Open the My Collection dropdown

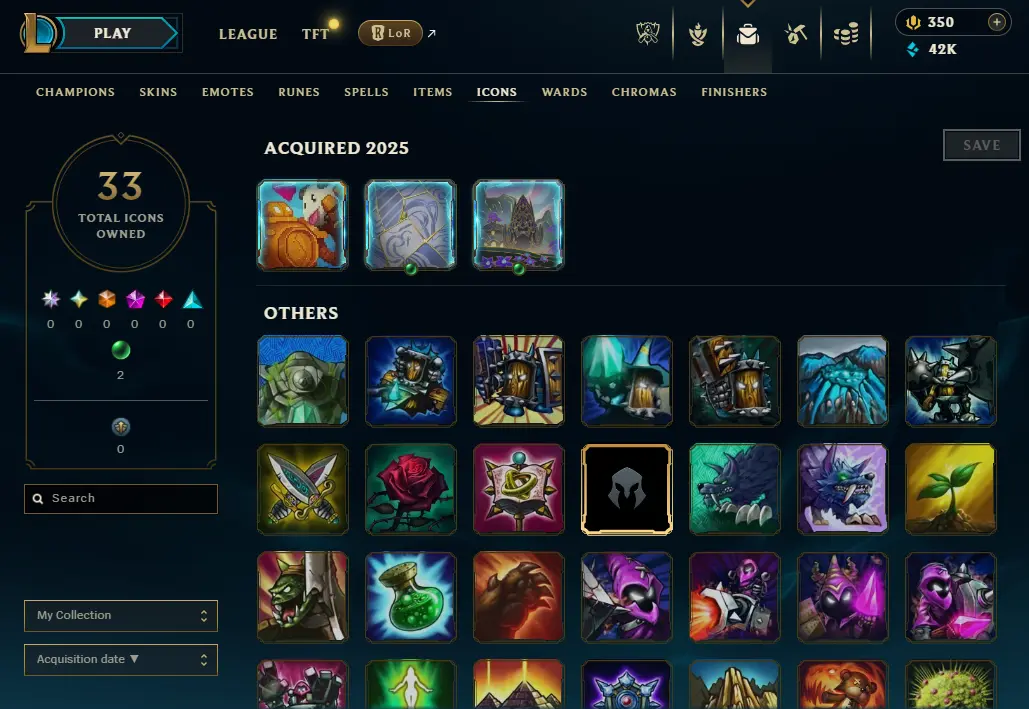pyautogui.click(x=121, y=616)
